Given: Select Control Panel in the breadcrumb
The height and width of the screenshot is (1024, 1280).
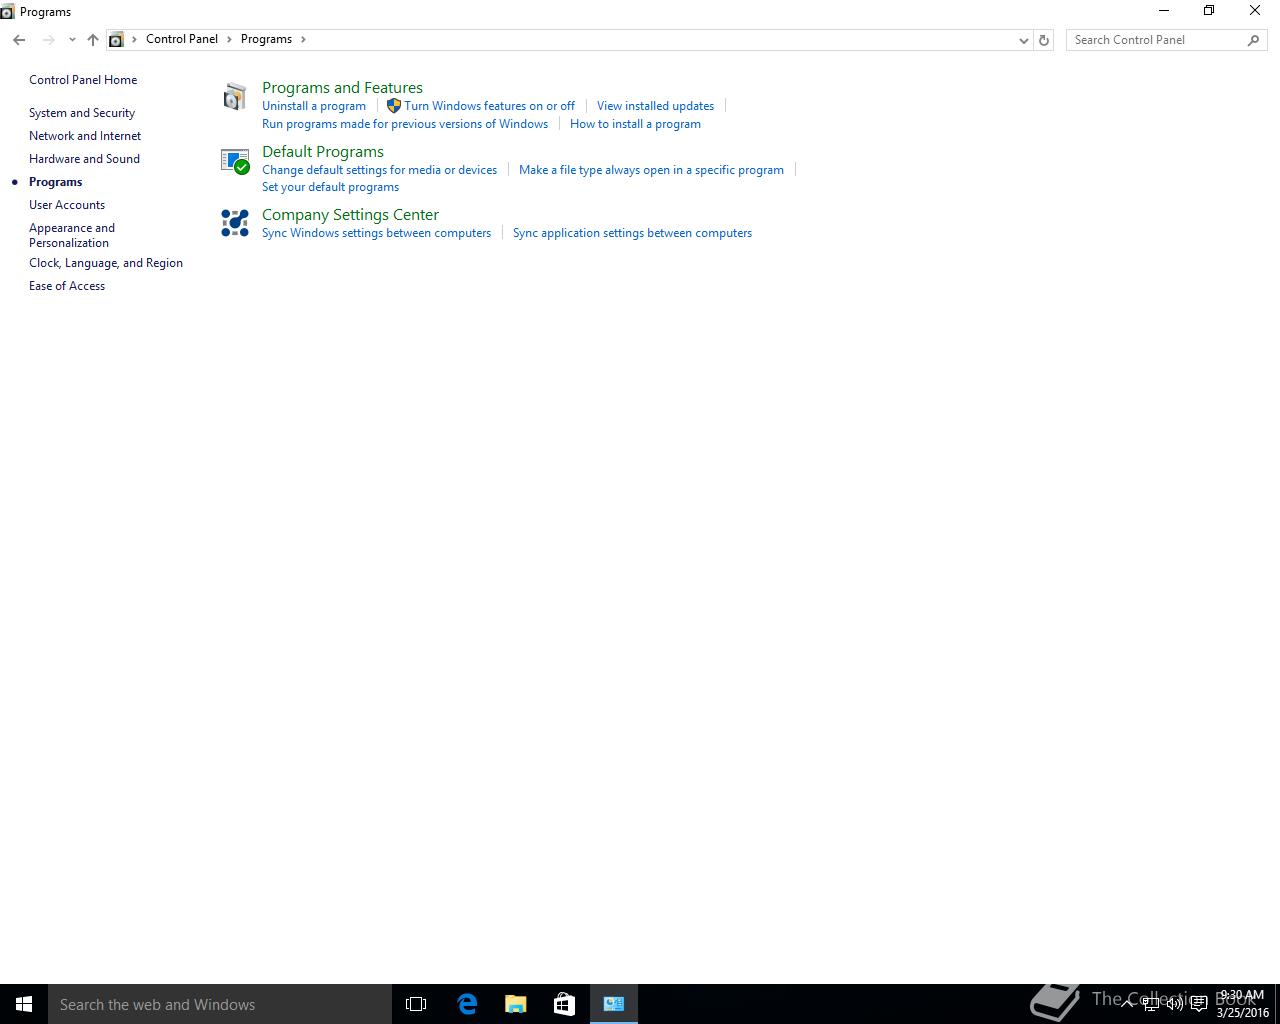Looking at the screenshot, I should [x=182, y=39].
